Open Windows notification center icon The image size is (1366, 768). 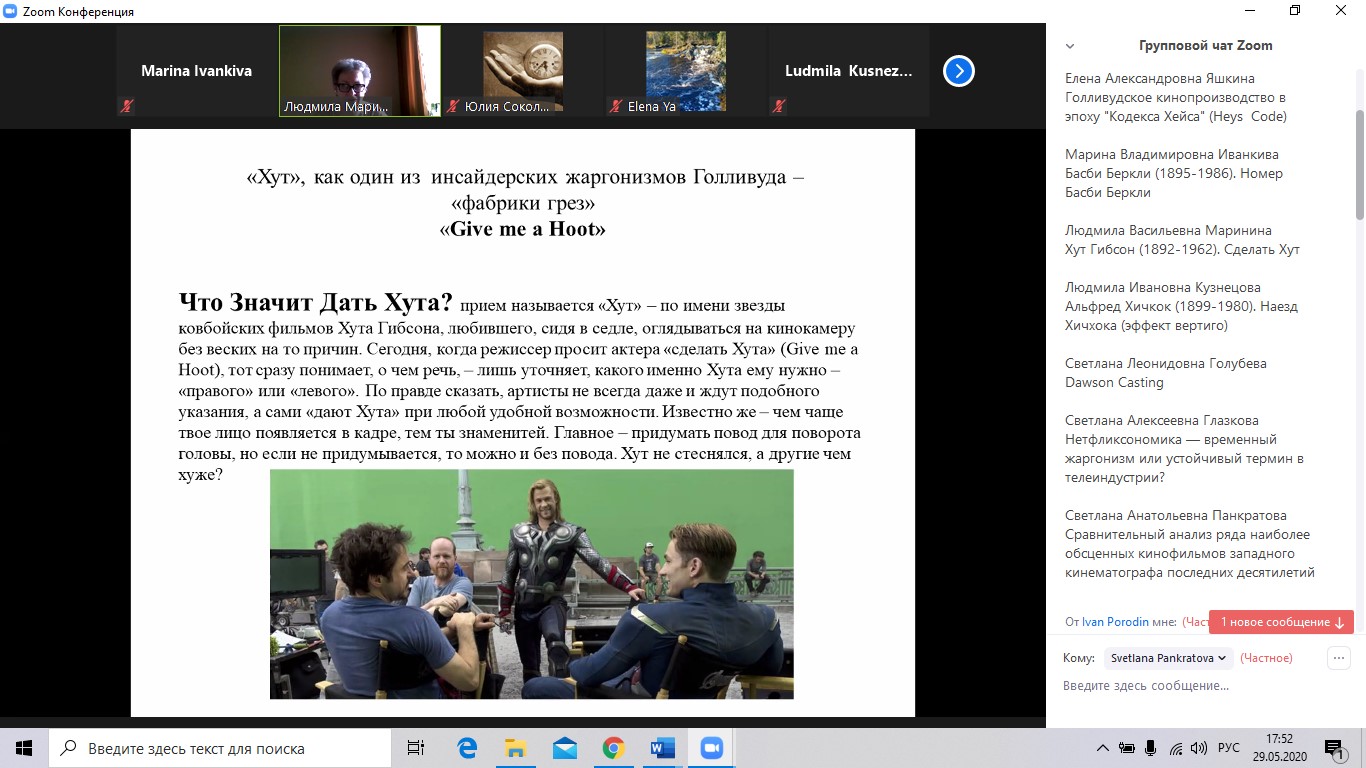pyautogui.click(x=1336, y=748)
